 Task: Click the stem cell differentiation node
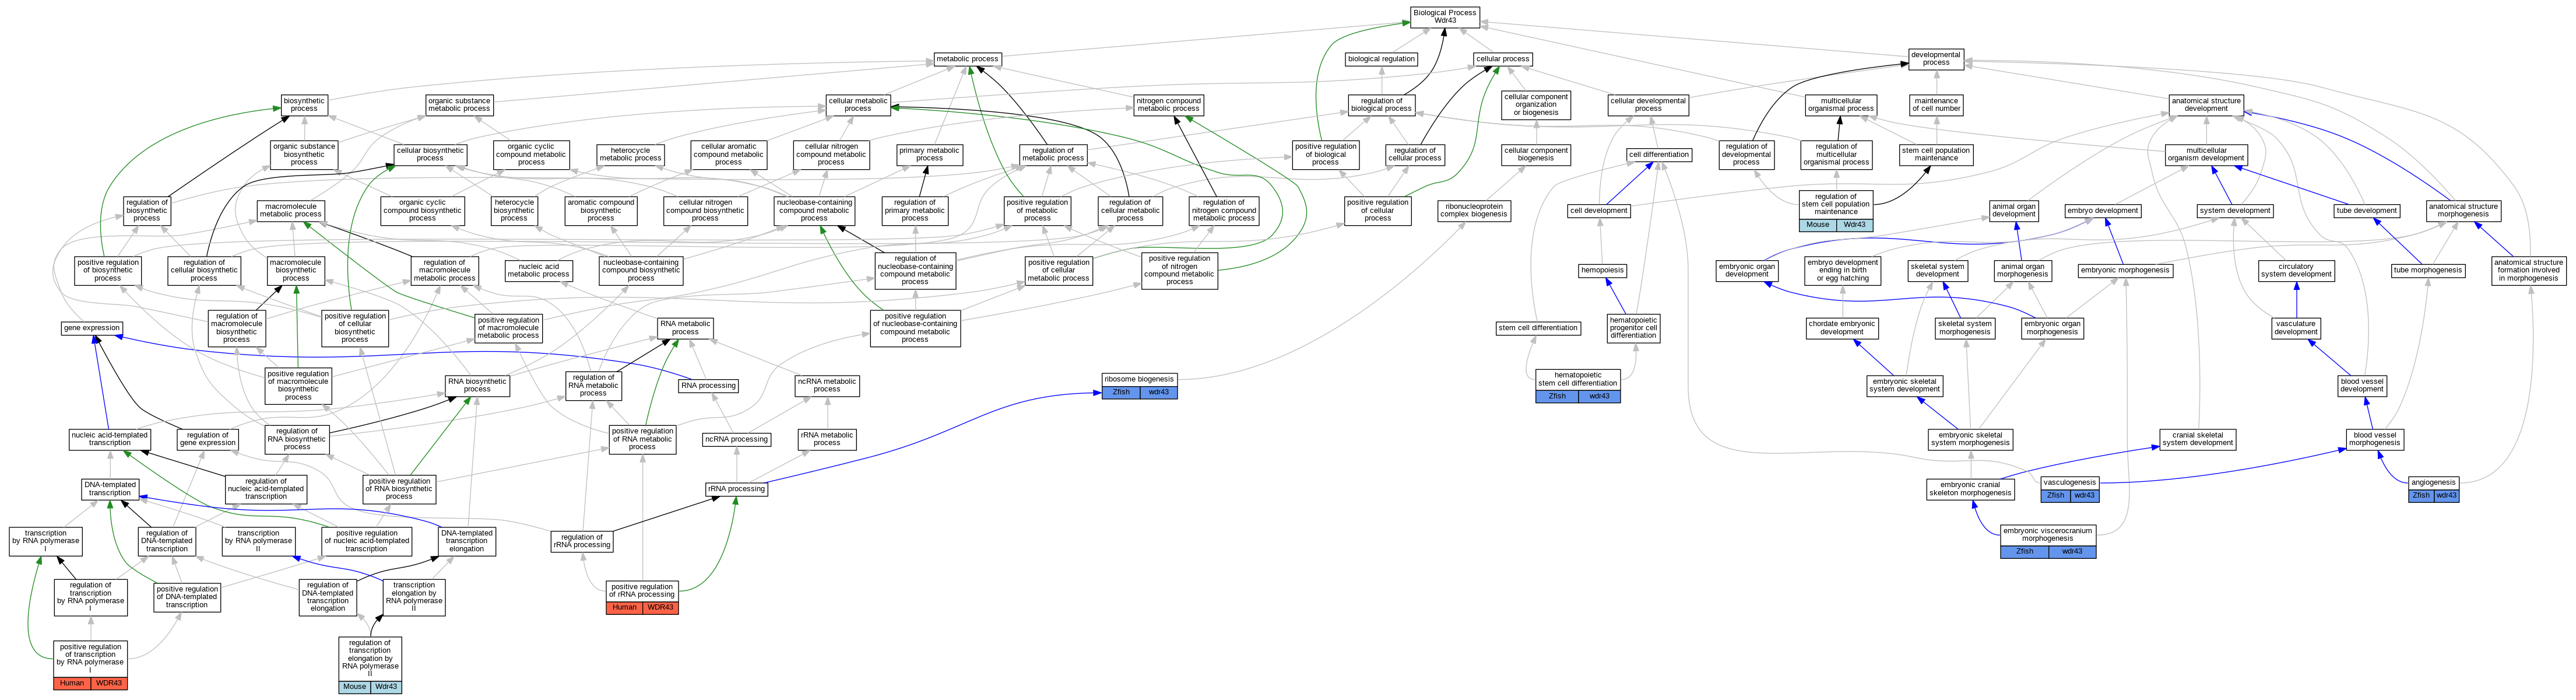click(x=1538, y=328)
